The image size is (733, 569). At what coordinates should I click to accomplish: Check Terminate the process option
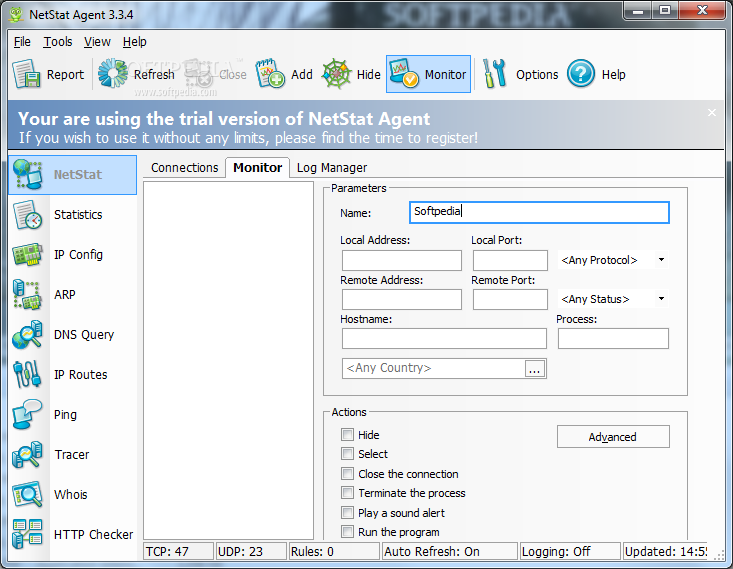347,493
